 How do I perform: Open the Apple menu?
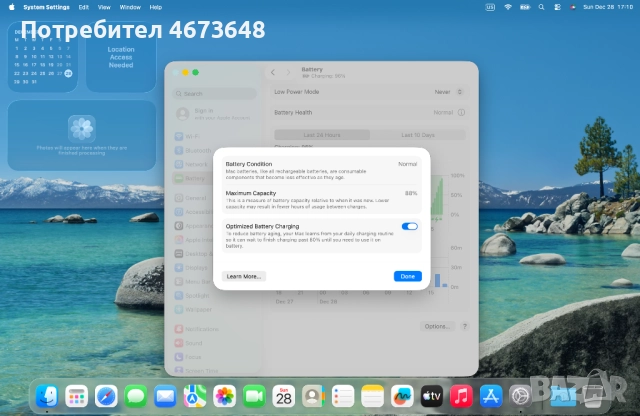(11, 7)
